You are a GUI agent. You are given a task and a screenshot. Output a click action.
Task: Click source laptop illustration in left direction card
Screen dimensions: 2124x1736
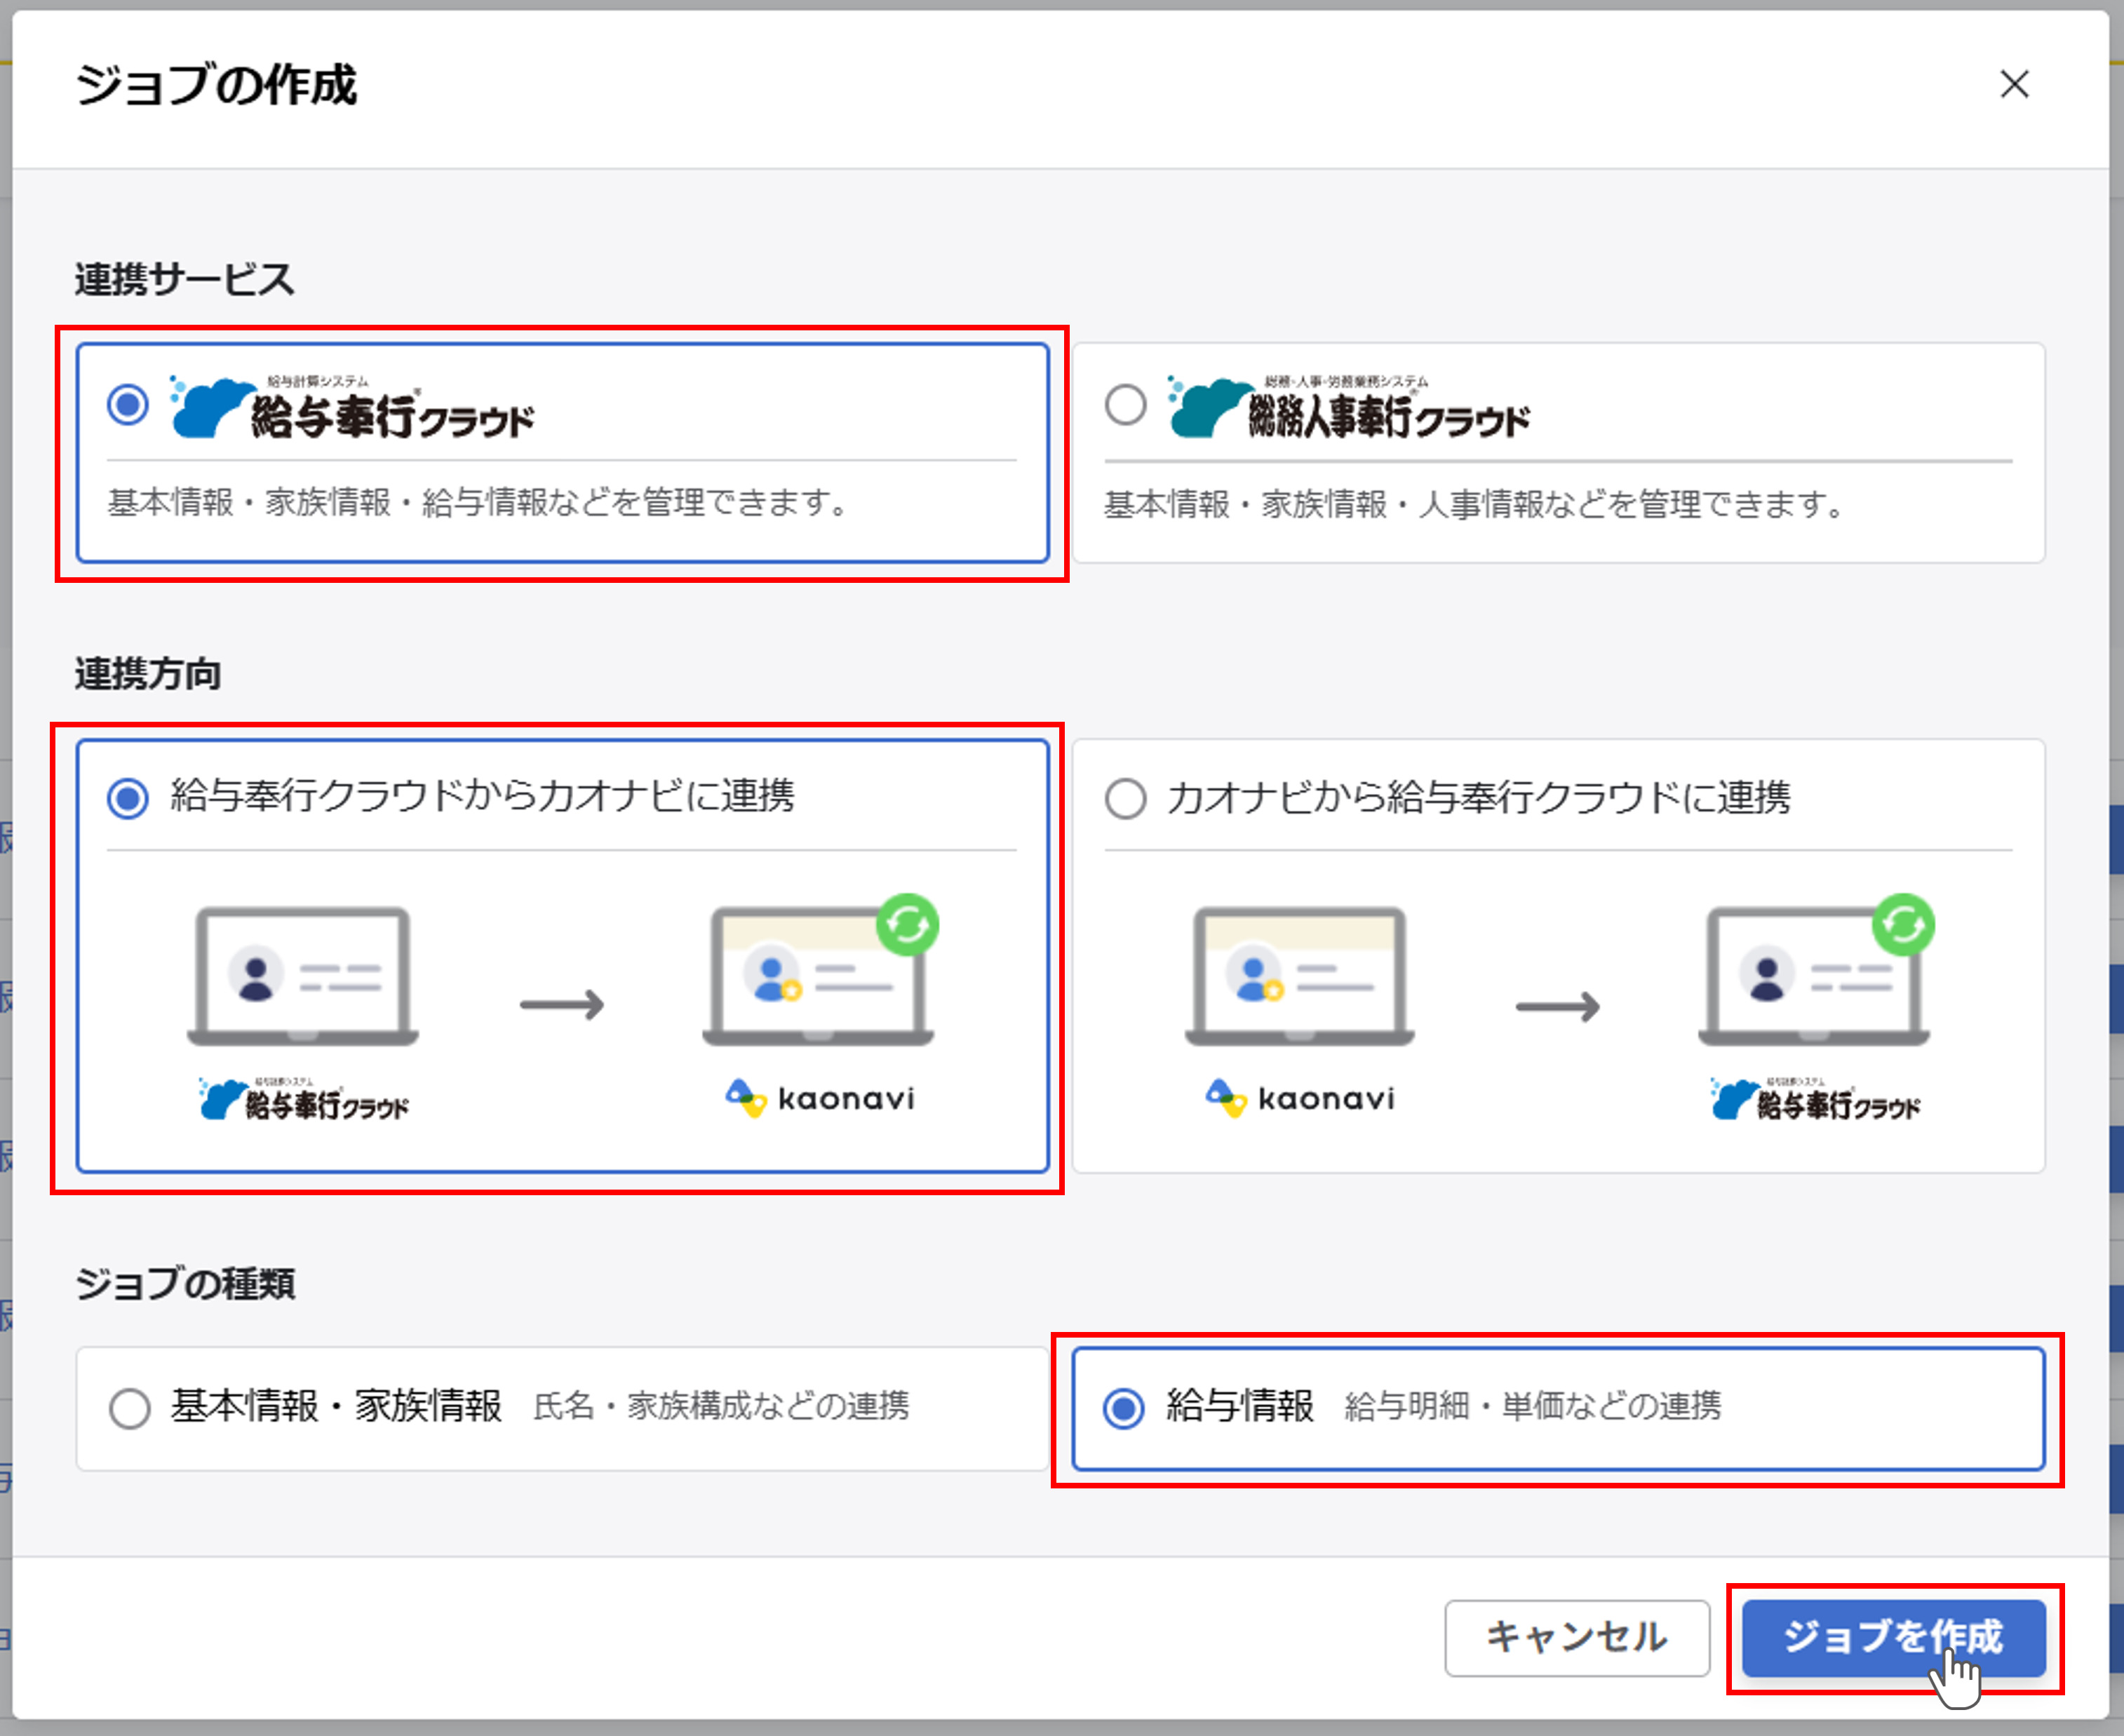tap(303, 976)
